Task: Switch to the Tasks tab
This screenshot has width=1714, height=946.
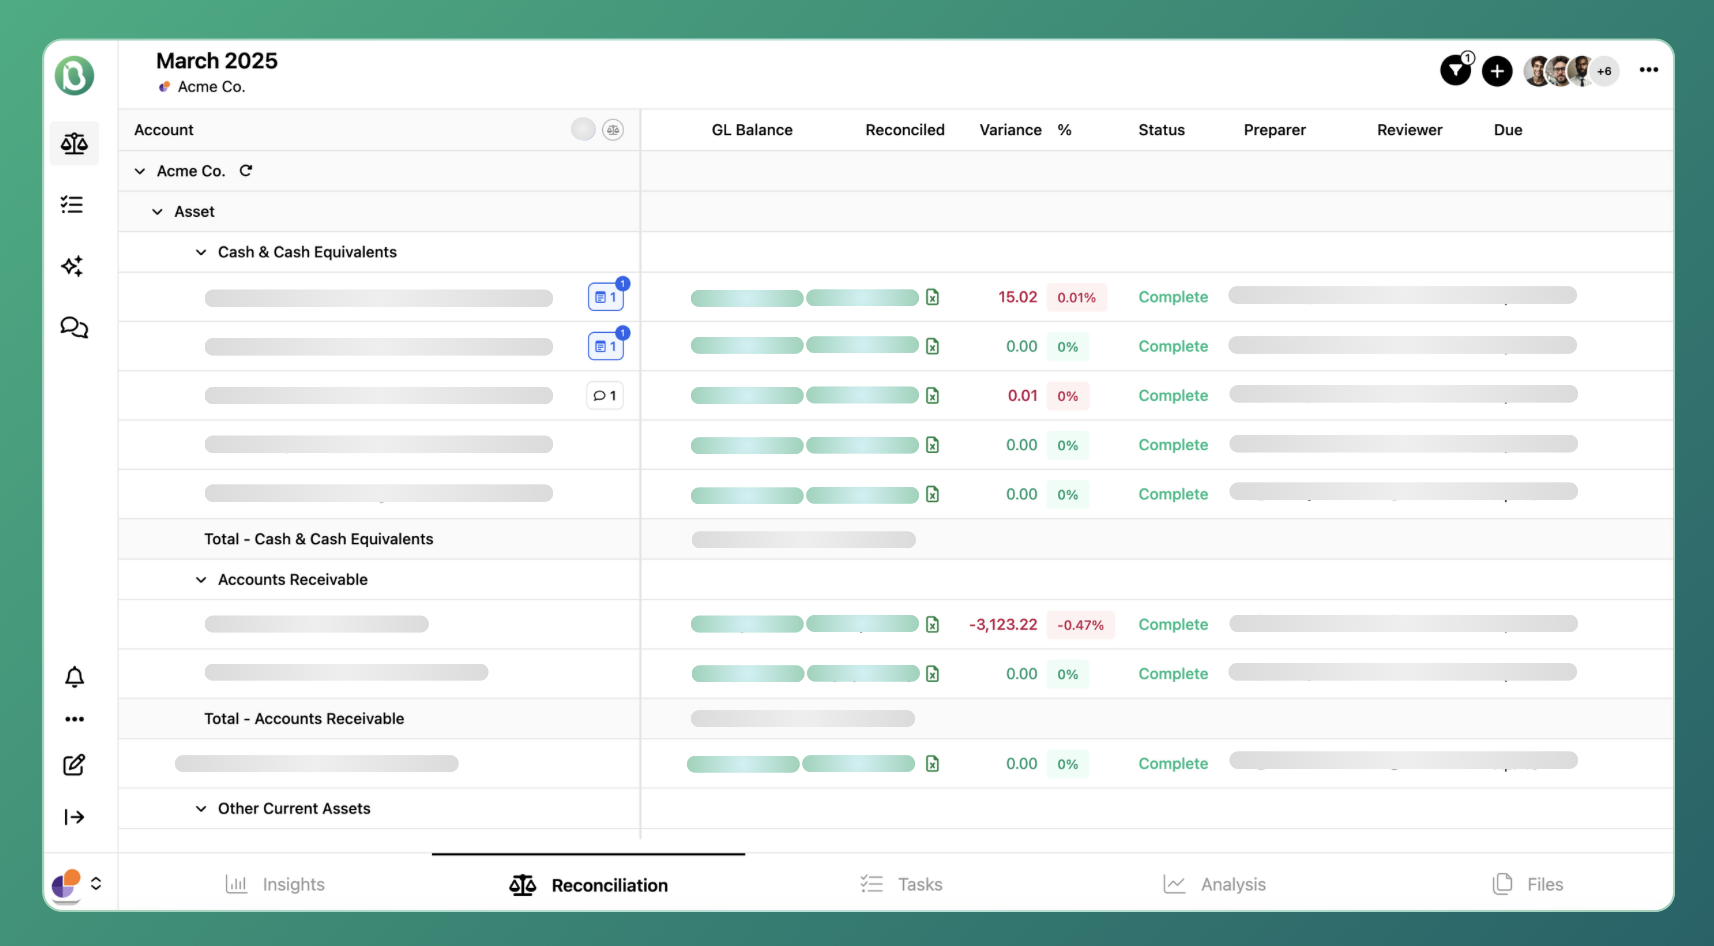Action: (901, 884)
